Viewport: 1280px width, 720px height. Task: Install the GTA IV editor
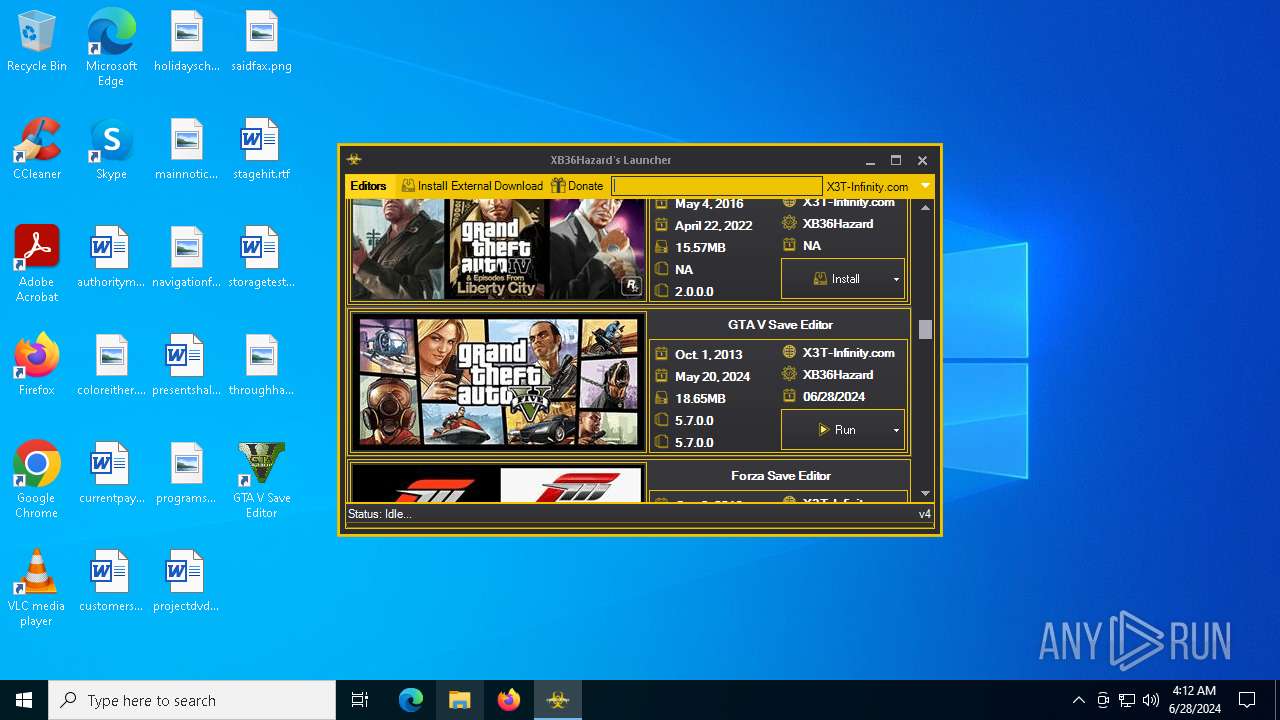[836, 279]
